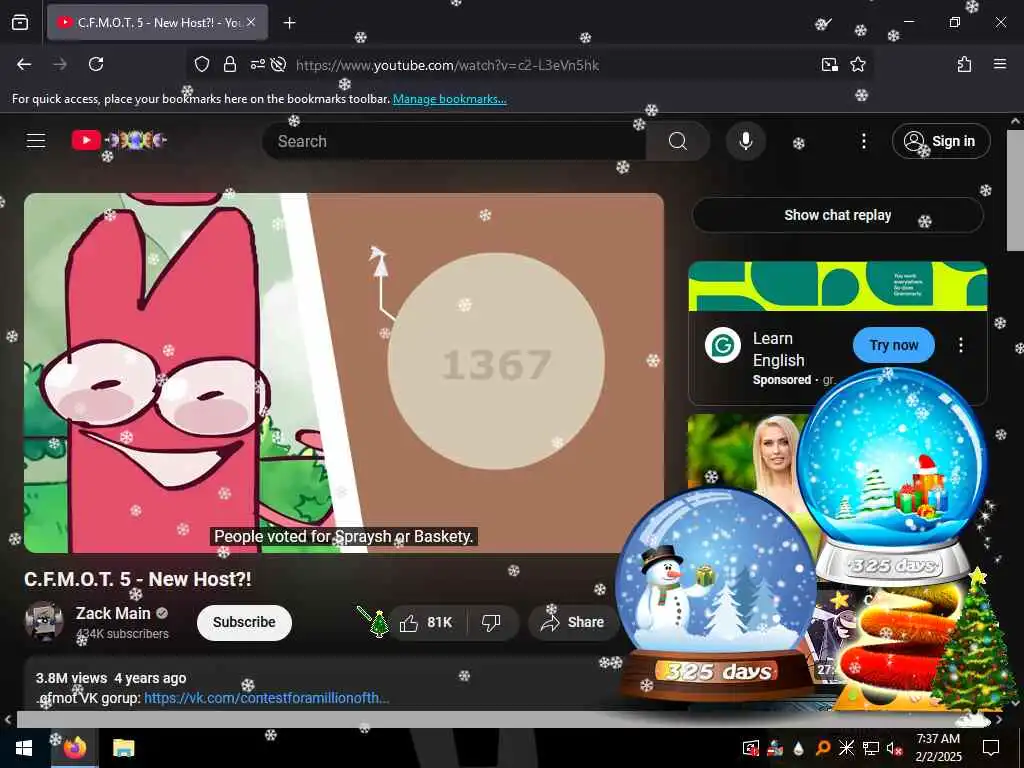Open Manage bookmarks link
This screenshot has height=768, width=1024.
(x=449, y=99)
